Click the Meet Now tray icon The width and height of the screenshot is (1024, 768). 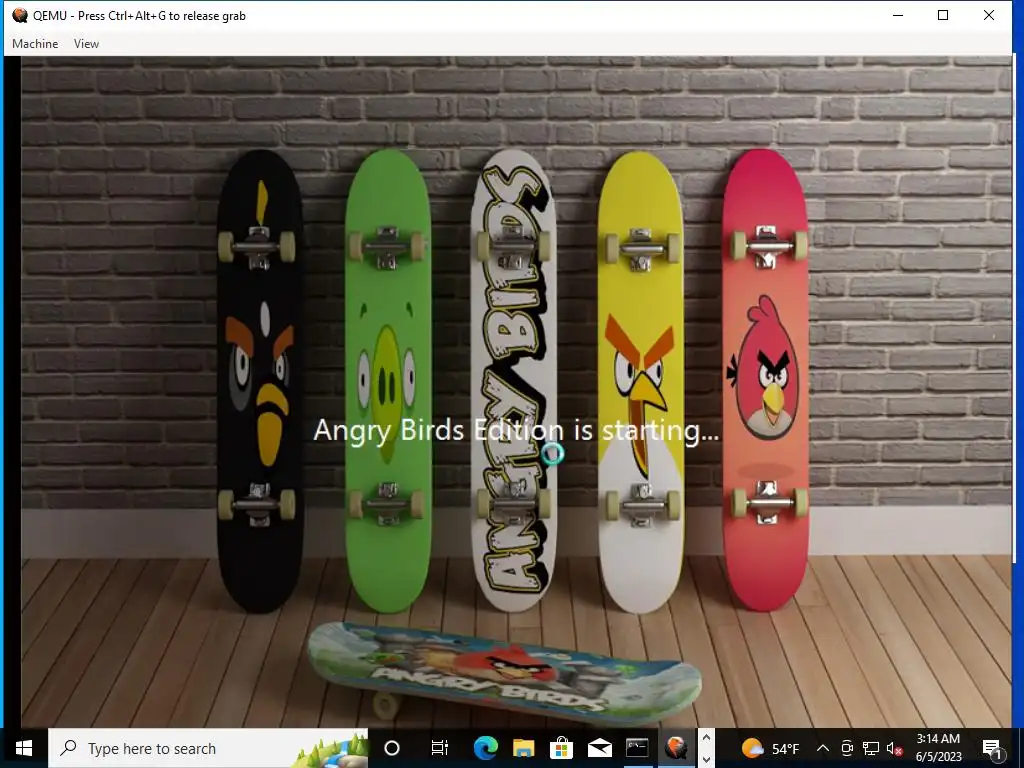(847, 748)
